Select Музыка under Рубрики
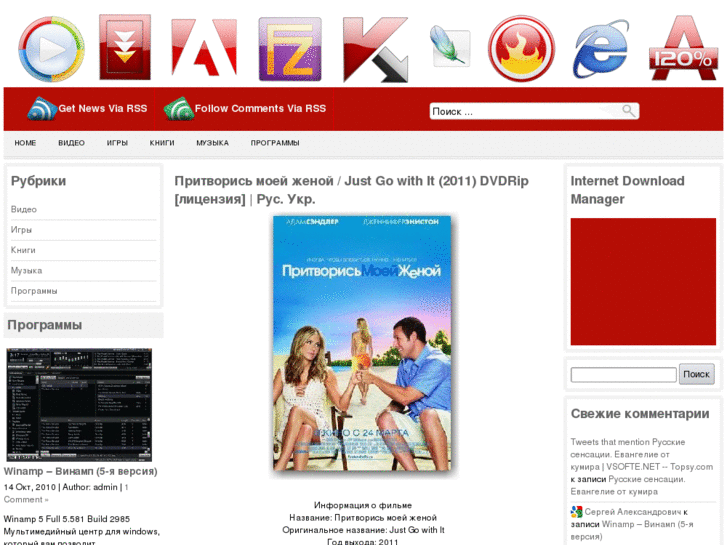Image resolution: width=727 pixels, height=545 pixels. (26, 271)
